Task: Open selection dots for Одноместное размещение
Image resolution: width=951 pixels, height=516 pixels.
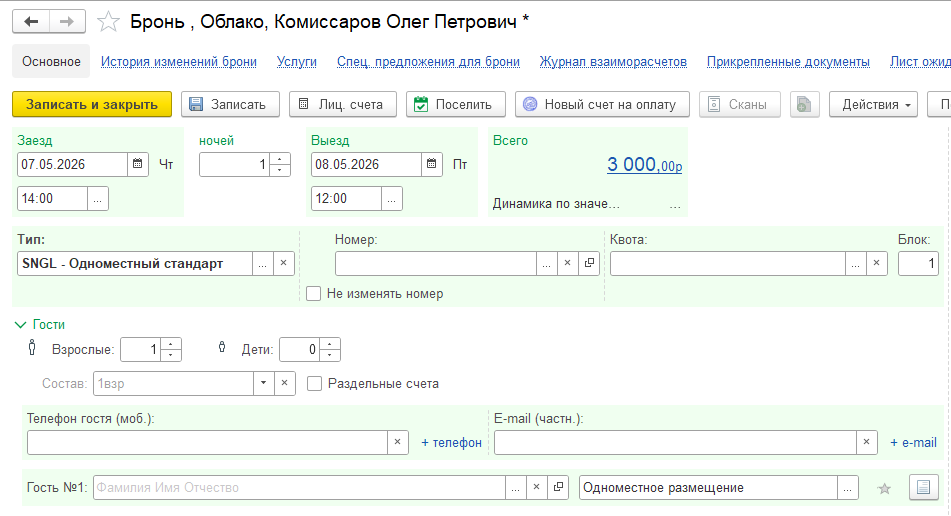Action: coord(847,488)
